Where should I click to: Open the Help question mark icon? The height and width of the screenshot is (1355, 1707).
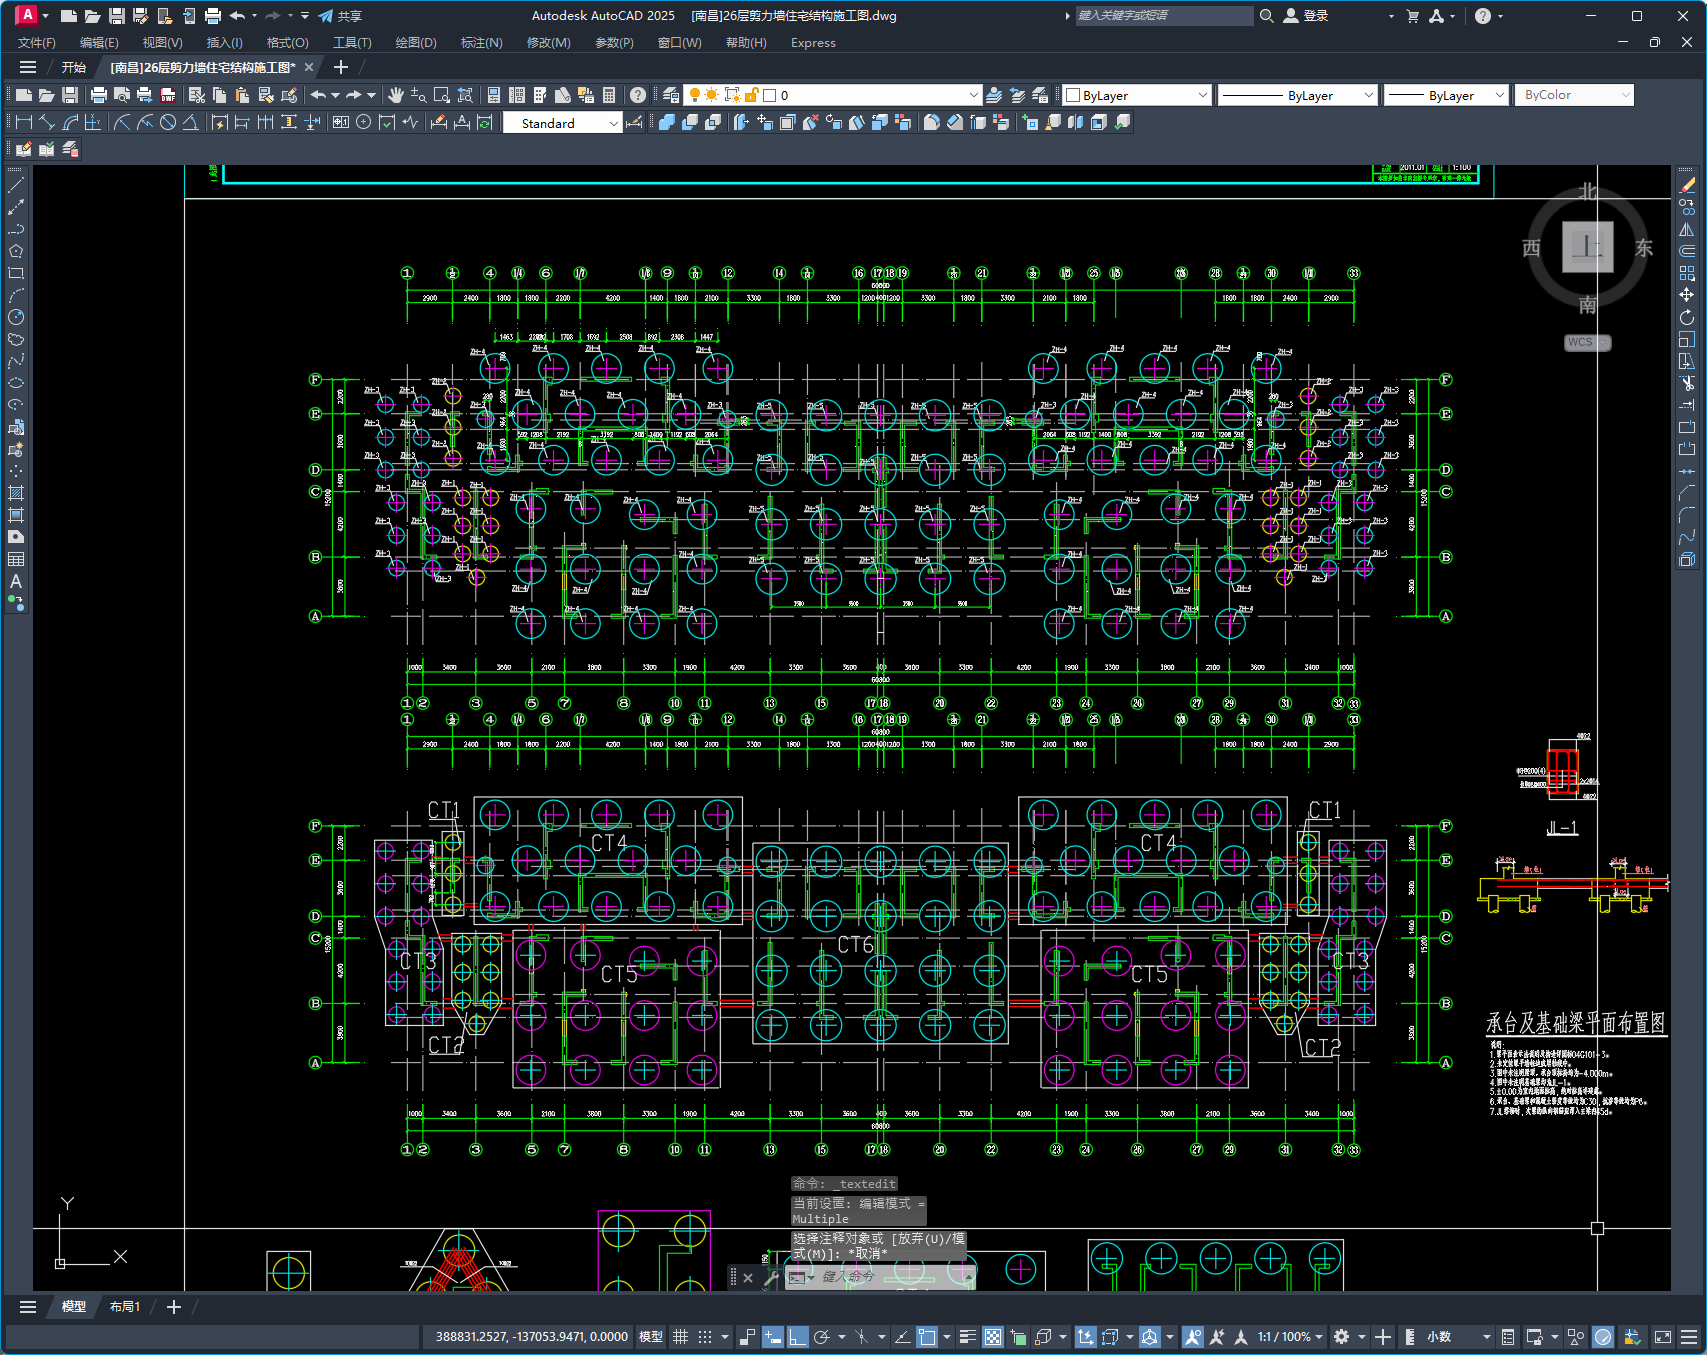click(x=638, y=95)
